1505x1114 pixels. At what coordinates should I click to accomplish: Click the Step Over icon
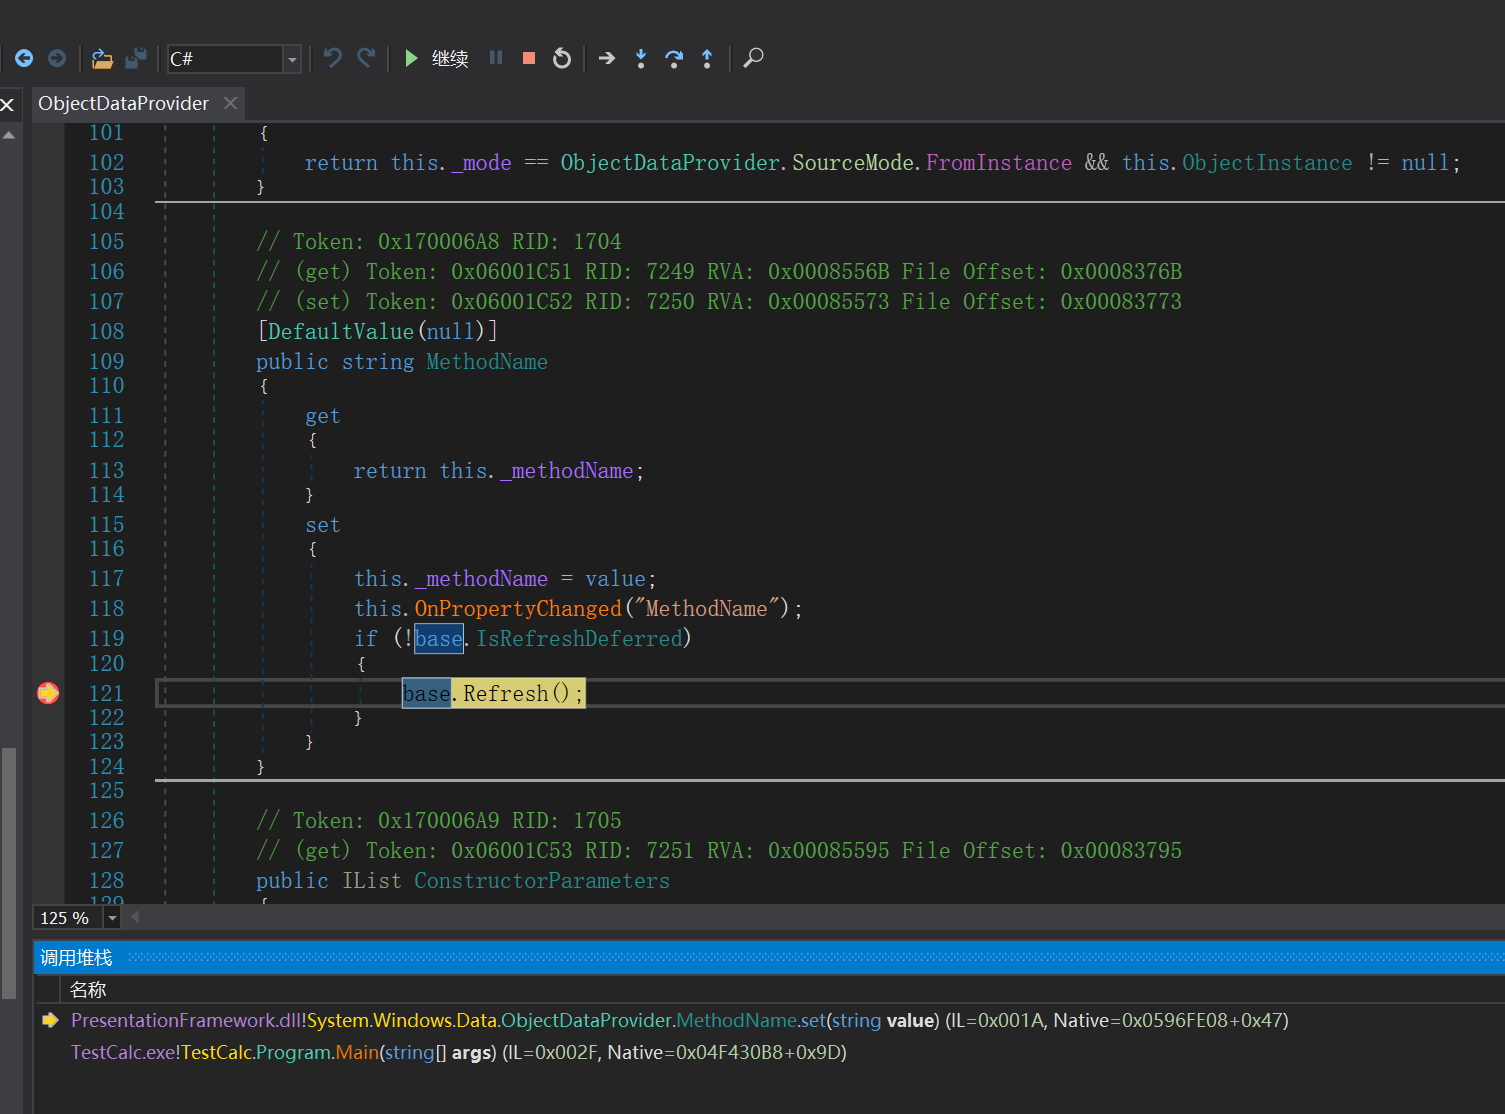(x=674, y=59)
